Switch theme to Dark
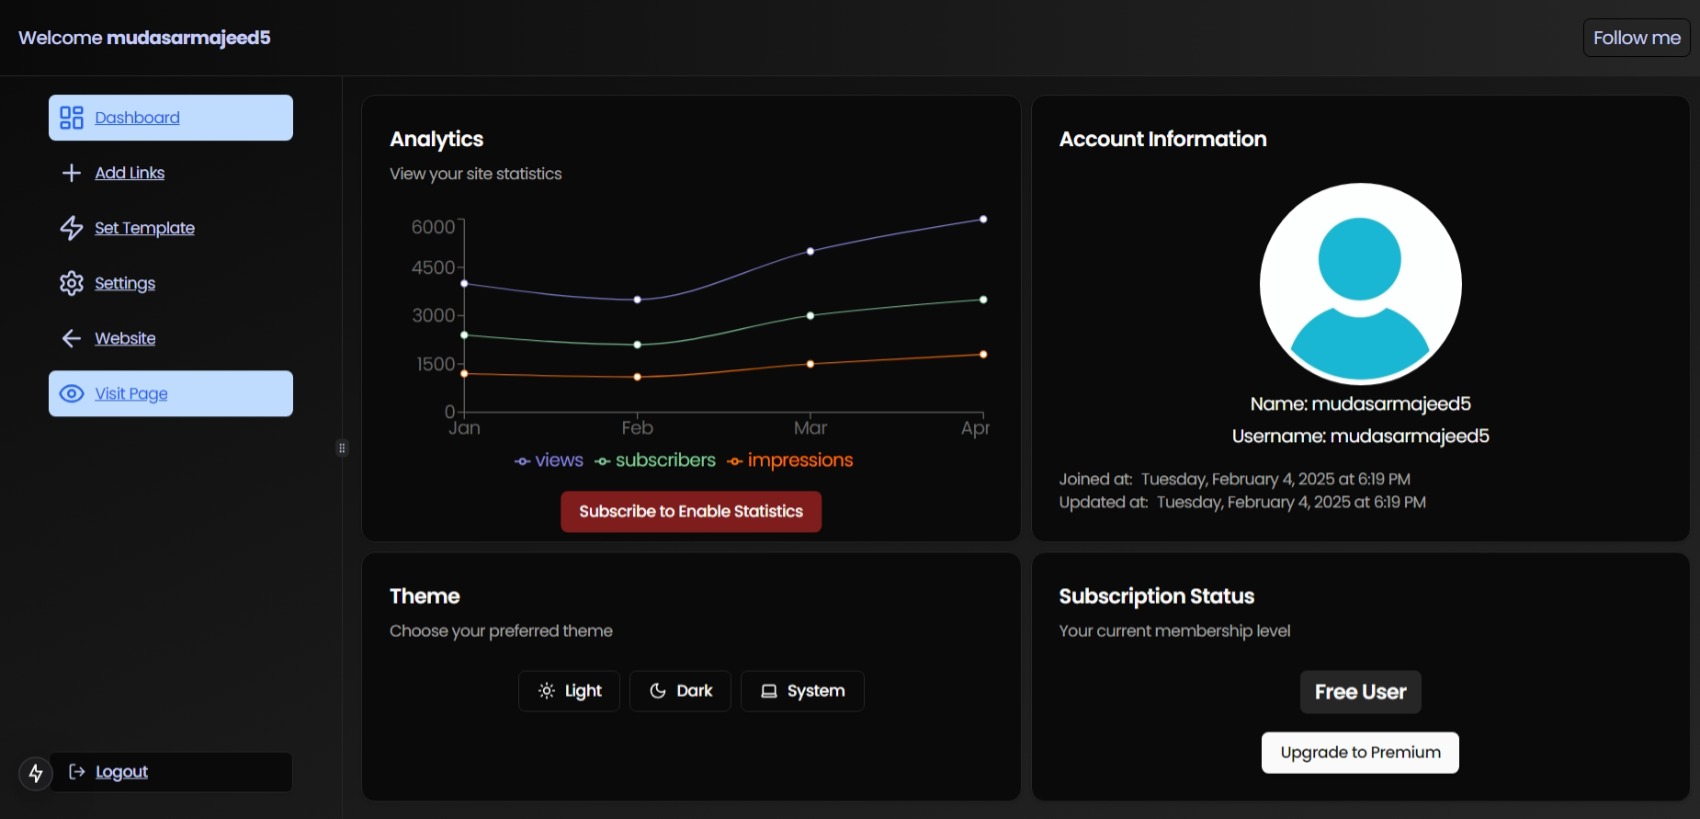This screenshot has width=1700, height=819. [680, 691]
